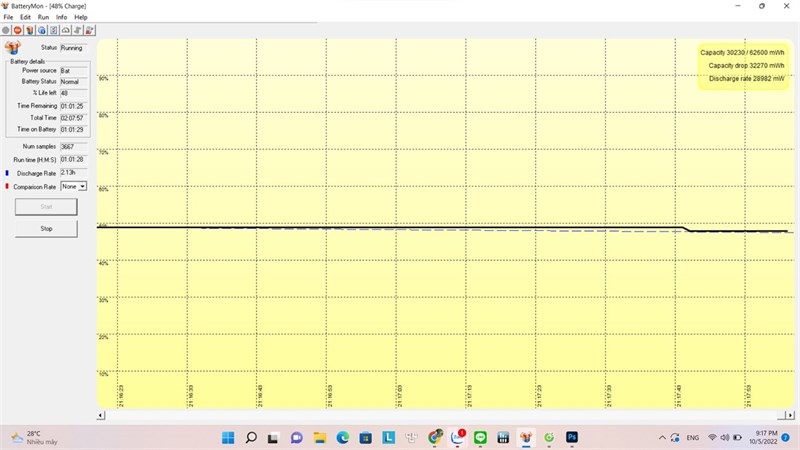
Task: Click the blue battery info toolbar icon
Action: pos(42,31)
